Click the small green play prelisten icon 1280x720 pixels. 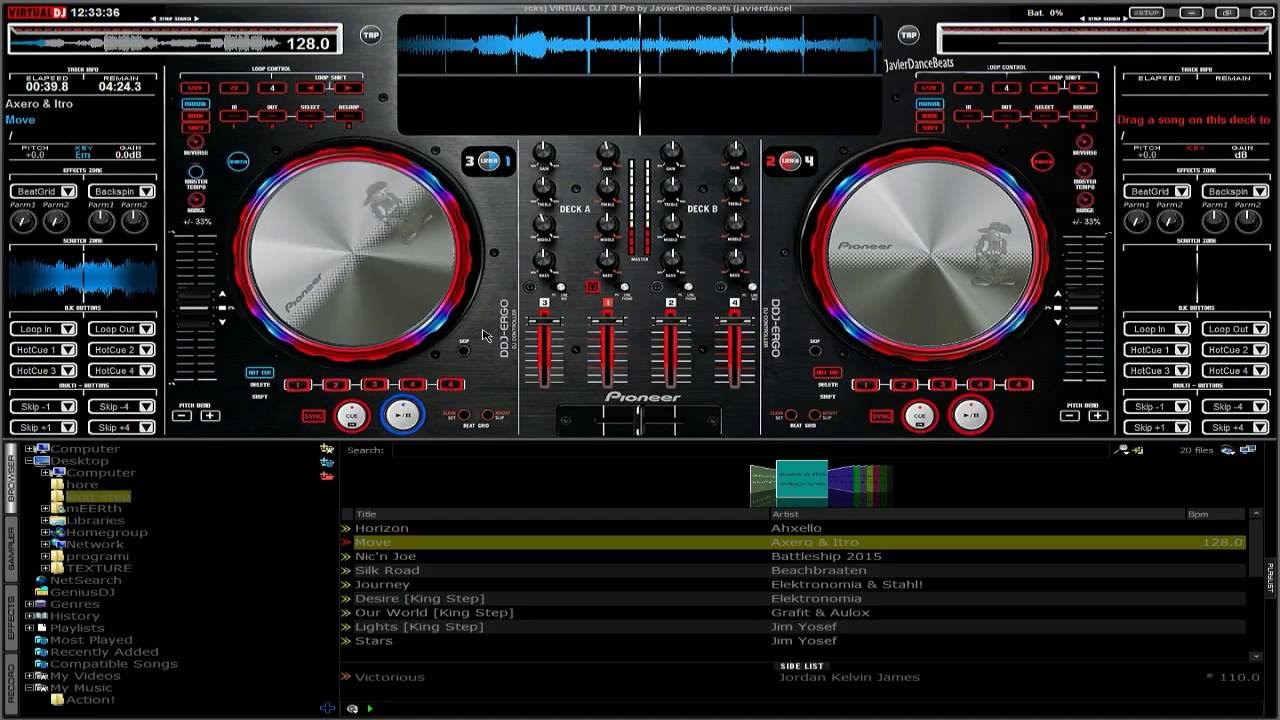(370, 708)
